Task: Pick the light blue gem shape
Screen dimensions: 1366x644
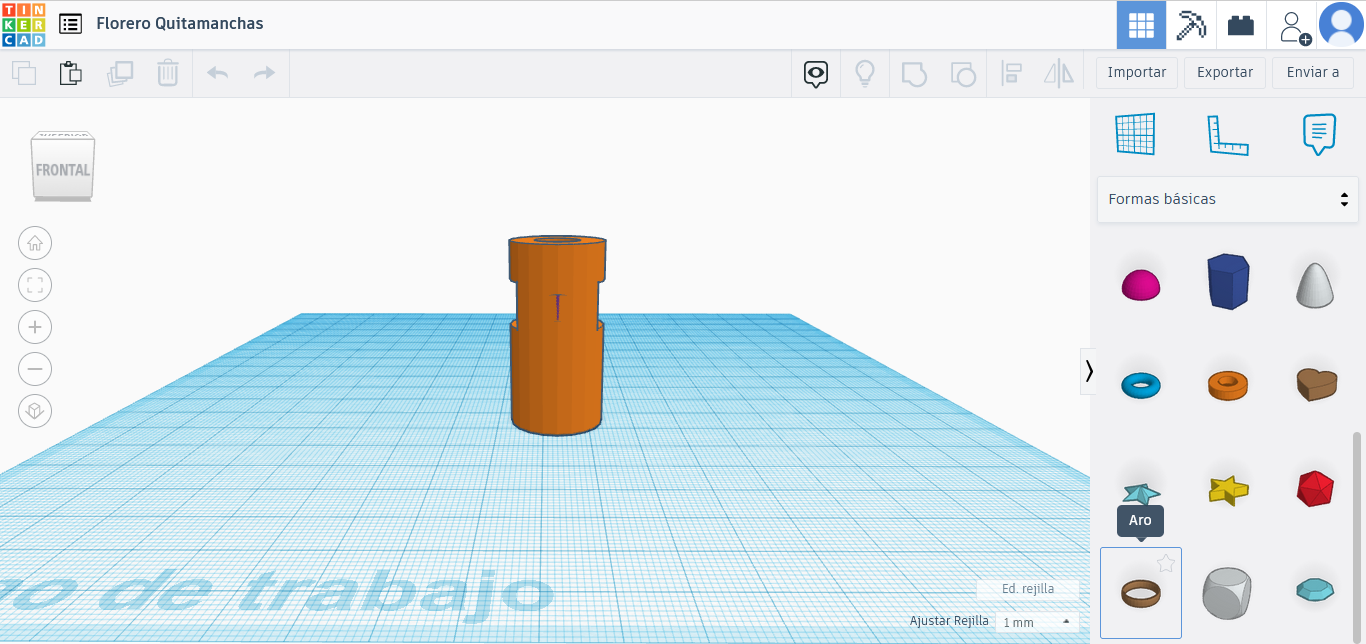Action: pos(1315,590)
